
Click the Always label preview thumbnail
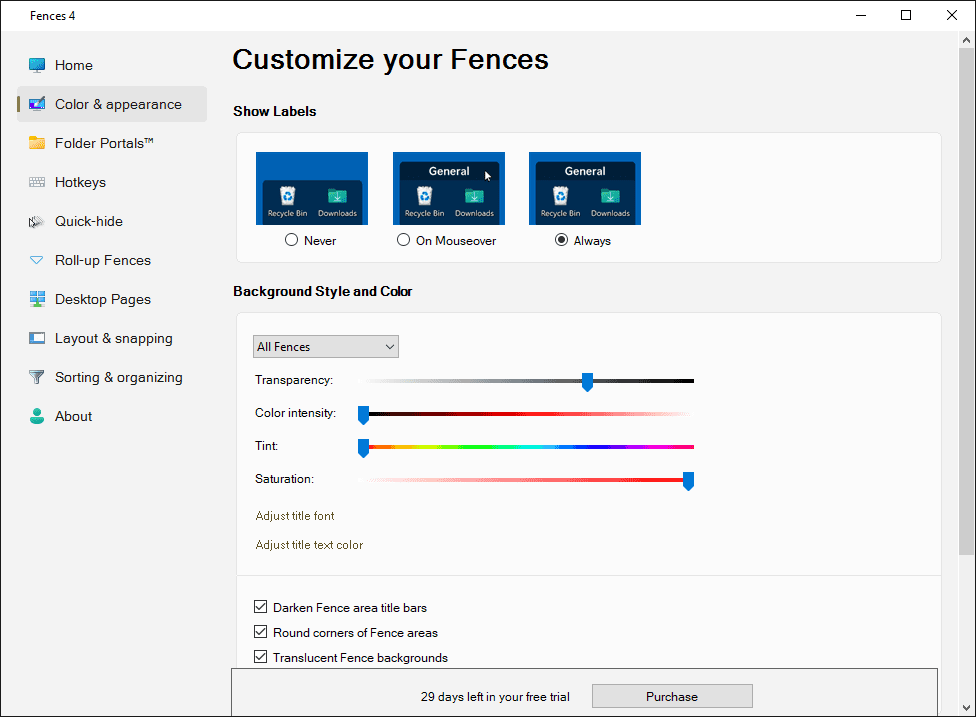585,188
